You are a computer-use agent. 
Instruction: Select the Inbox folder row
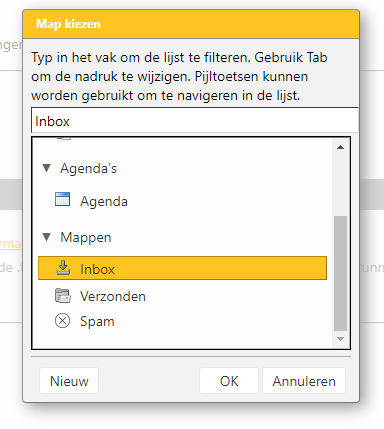(x=182, y=268)
